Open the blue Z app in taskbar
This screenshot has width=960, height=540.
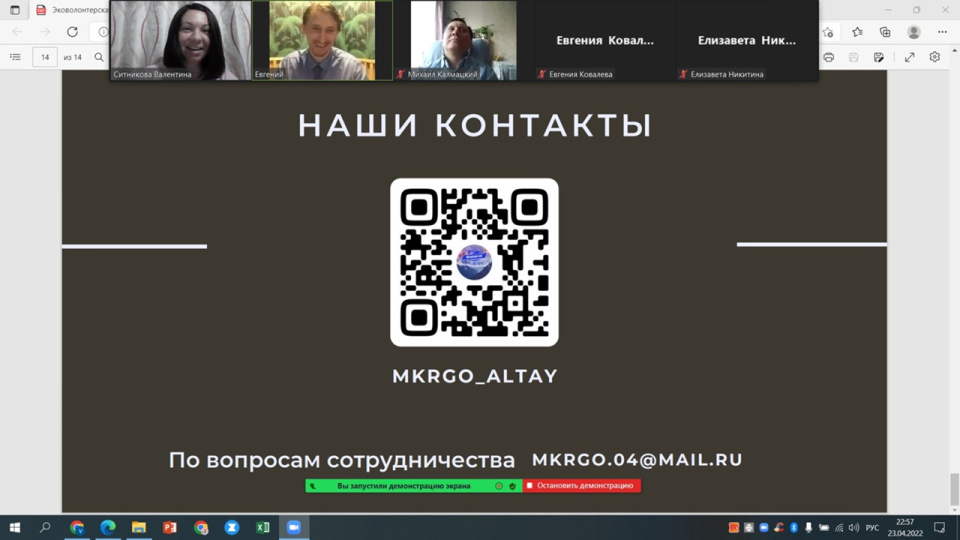(231, 527)
